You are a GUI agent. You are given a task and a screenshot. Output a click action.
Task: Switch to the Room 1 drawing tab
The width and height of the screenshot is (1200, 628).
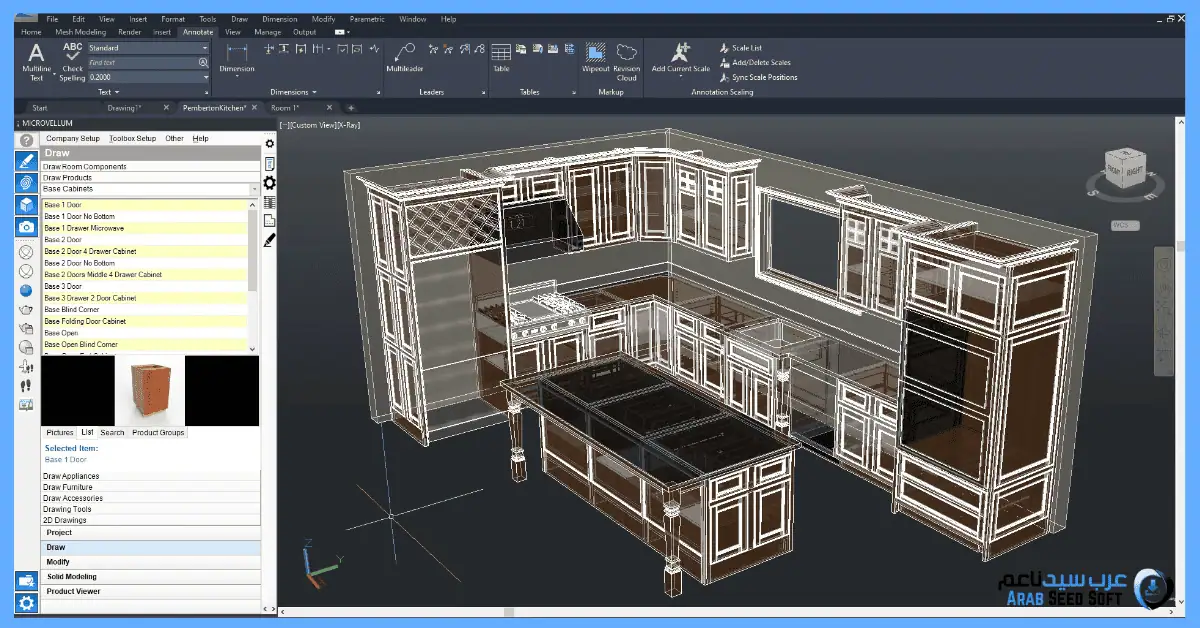point(285,107)
